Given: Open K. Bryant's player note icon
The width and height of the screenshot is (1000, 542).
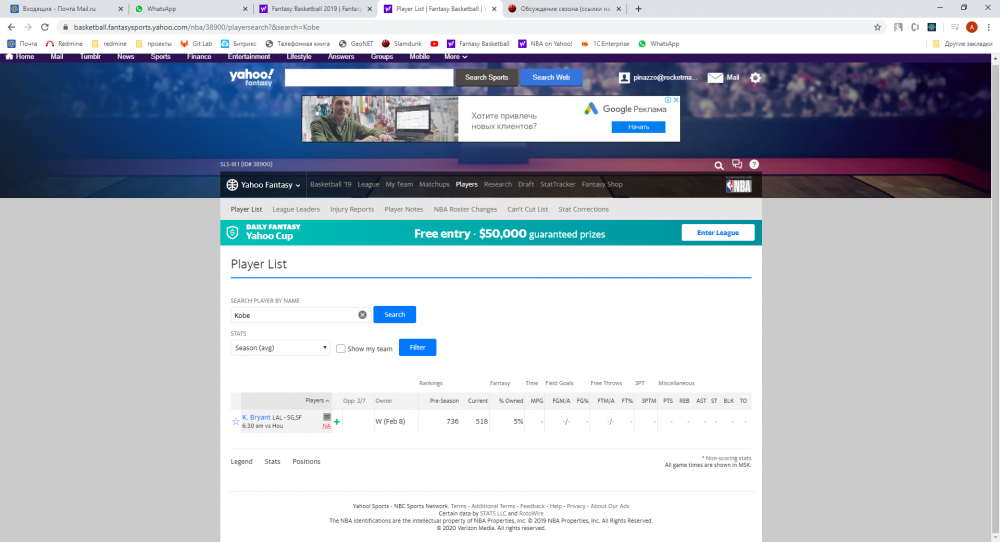Looking at the screenshot, I should (x=326, y=417).
